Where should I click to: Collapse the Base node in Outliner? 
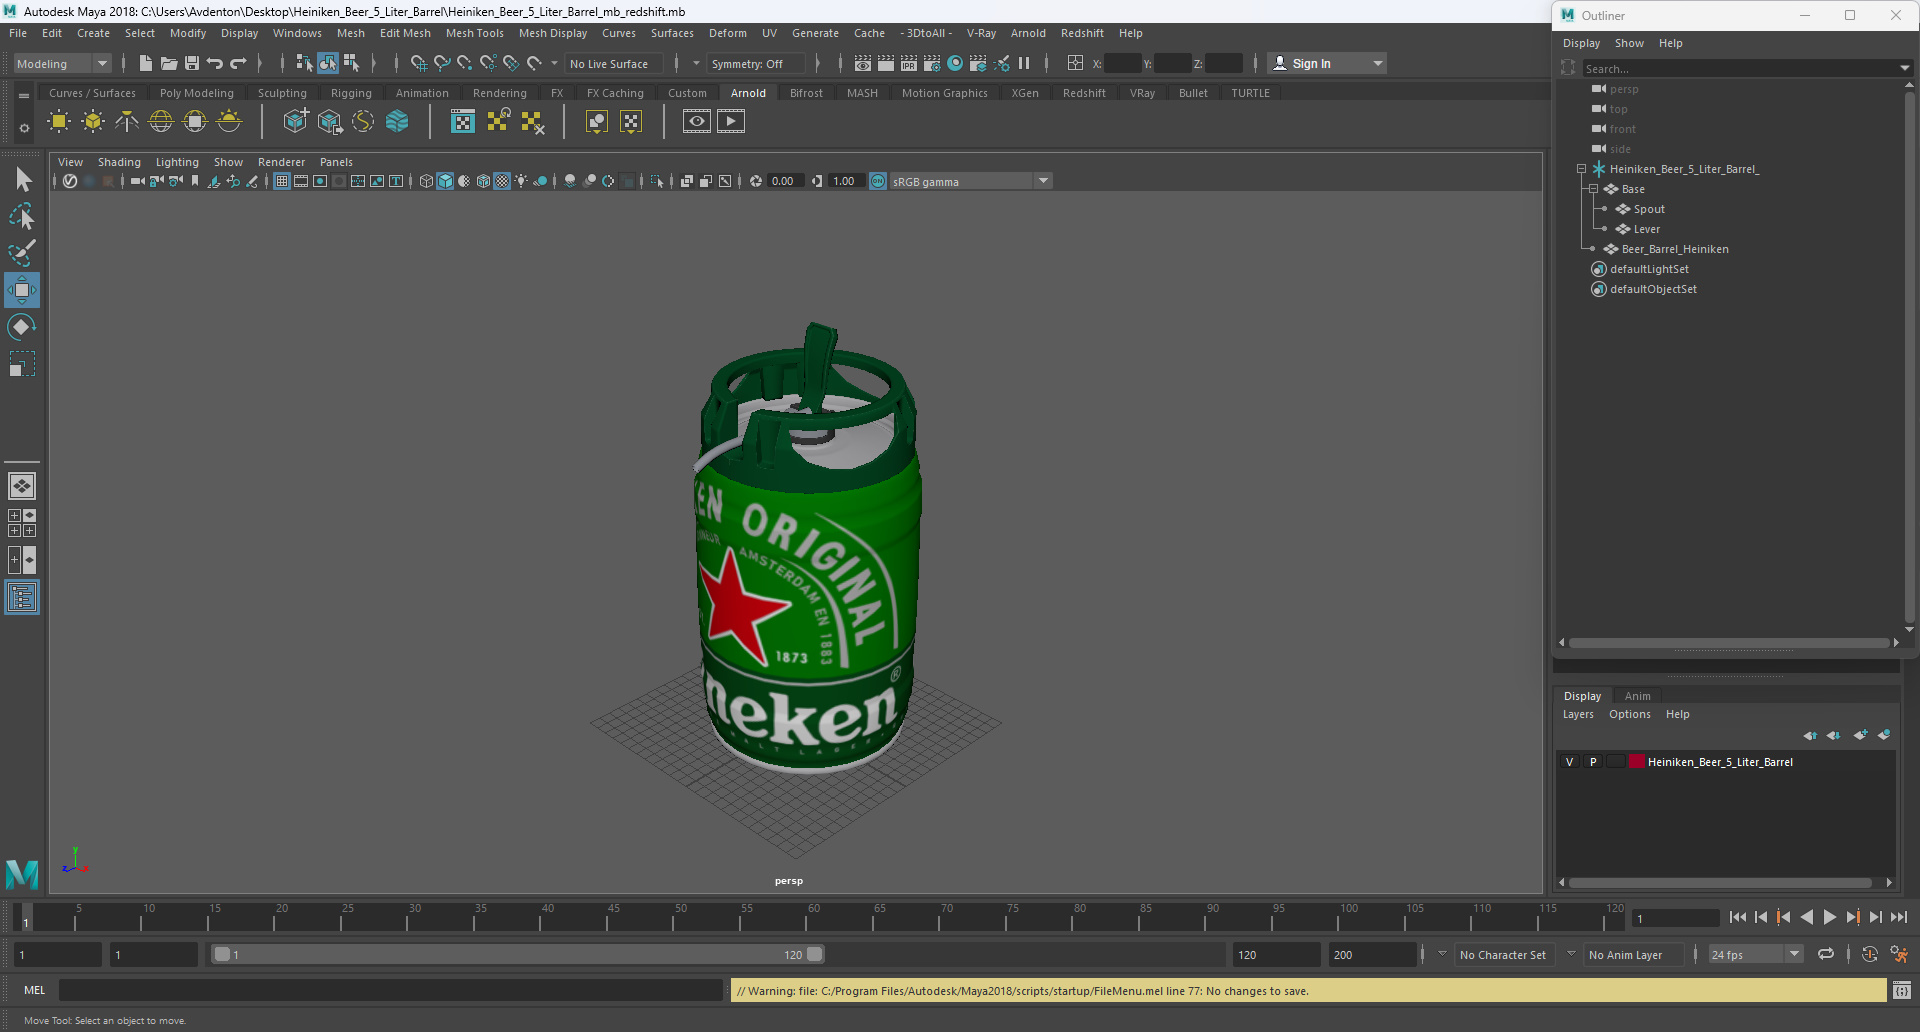point(1593,189)
